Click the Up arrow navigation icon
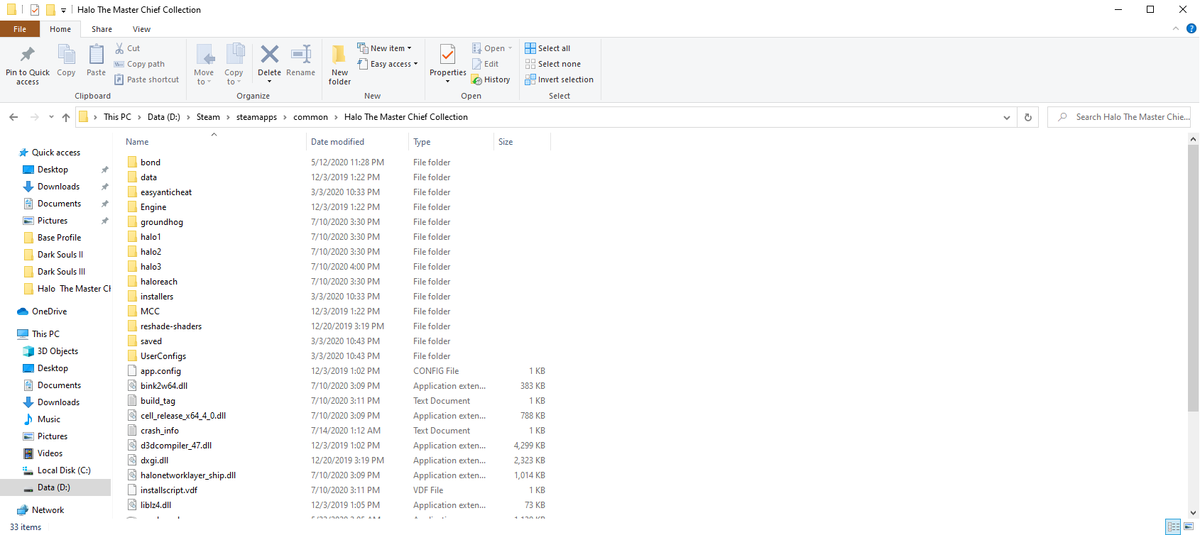 click(x=66, y=117)
